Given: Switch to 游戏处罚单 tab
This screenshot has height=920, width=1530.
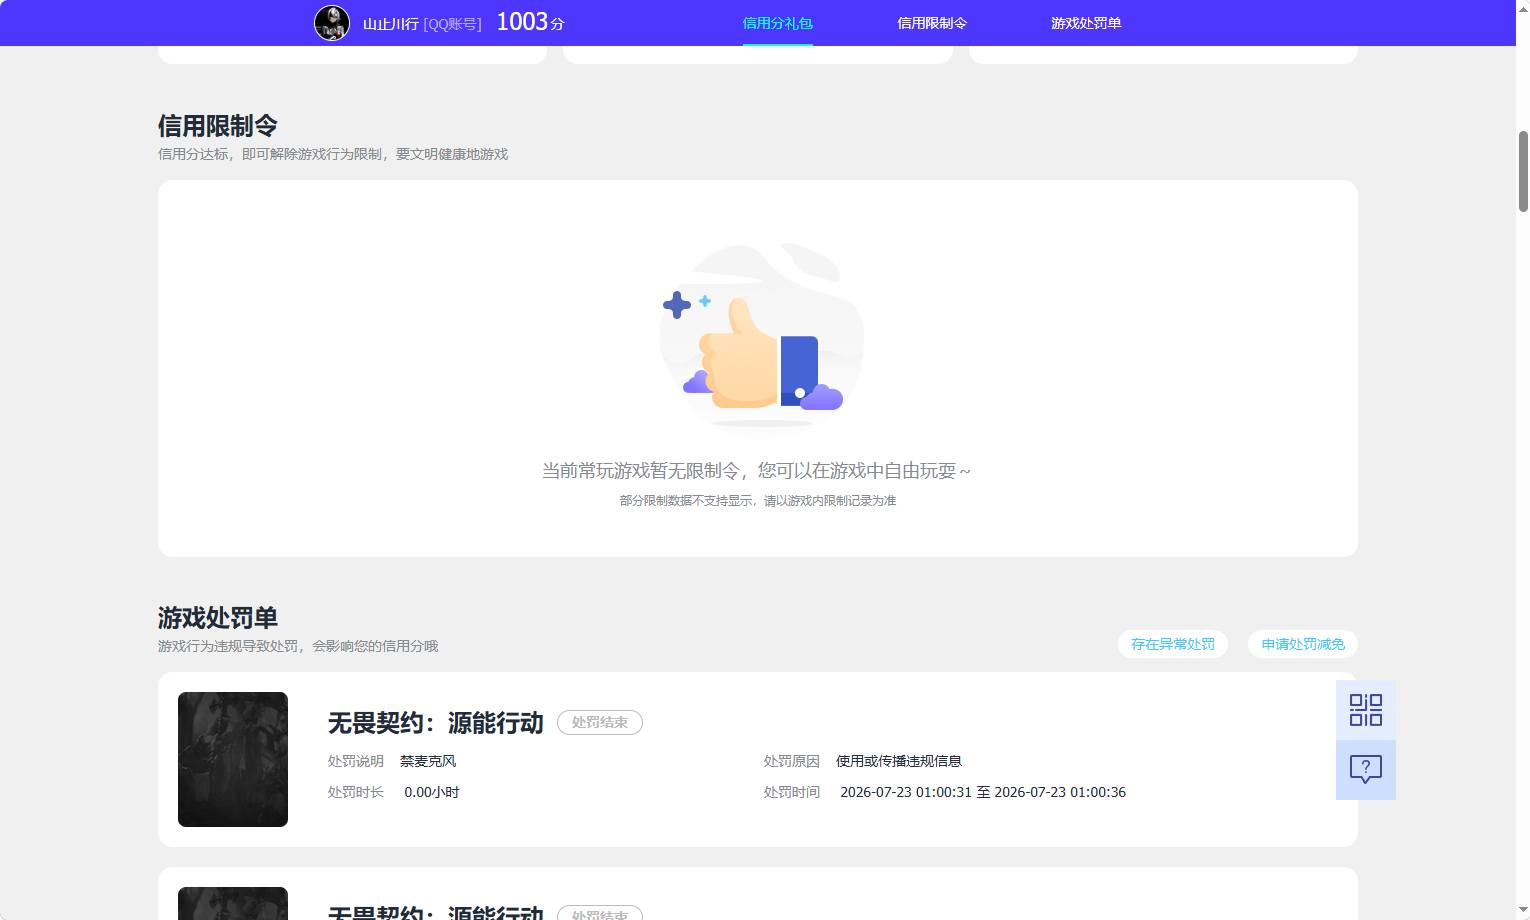Looking at the screenshot, I should tap(1086, 23).
